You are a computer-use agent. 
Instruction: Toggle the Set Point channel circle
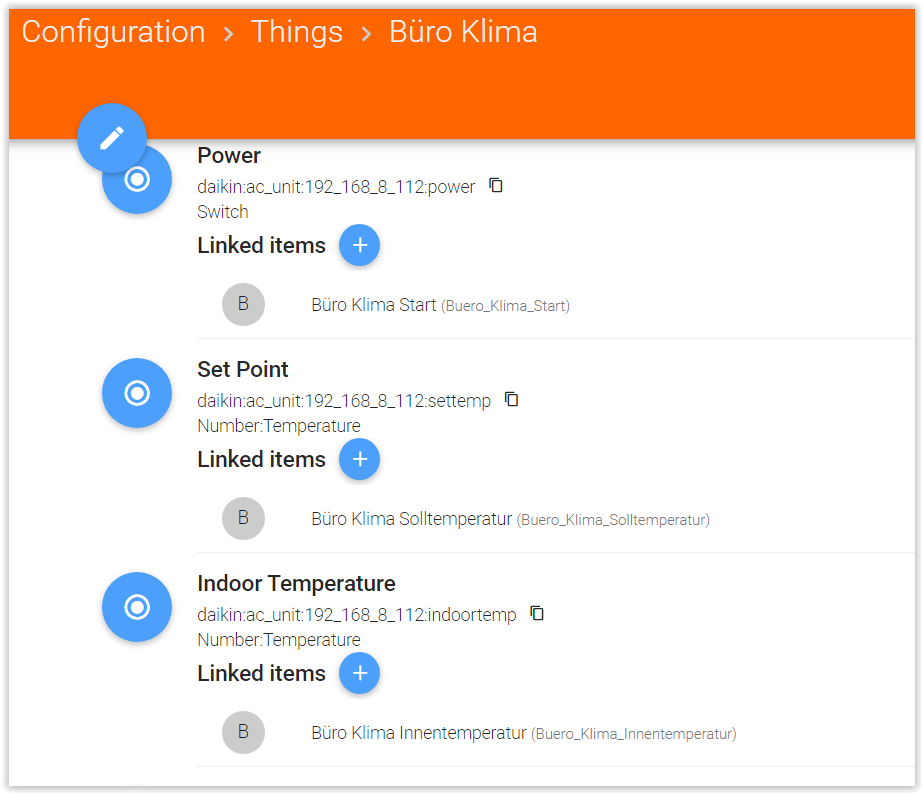tap(137, 393)
